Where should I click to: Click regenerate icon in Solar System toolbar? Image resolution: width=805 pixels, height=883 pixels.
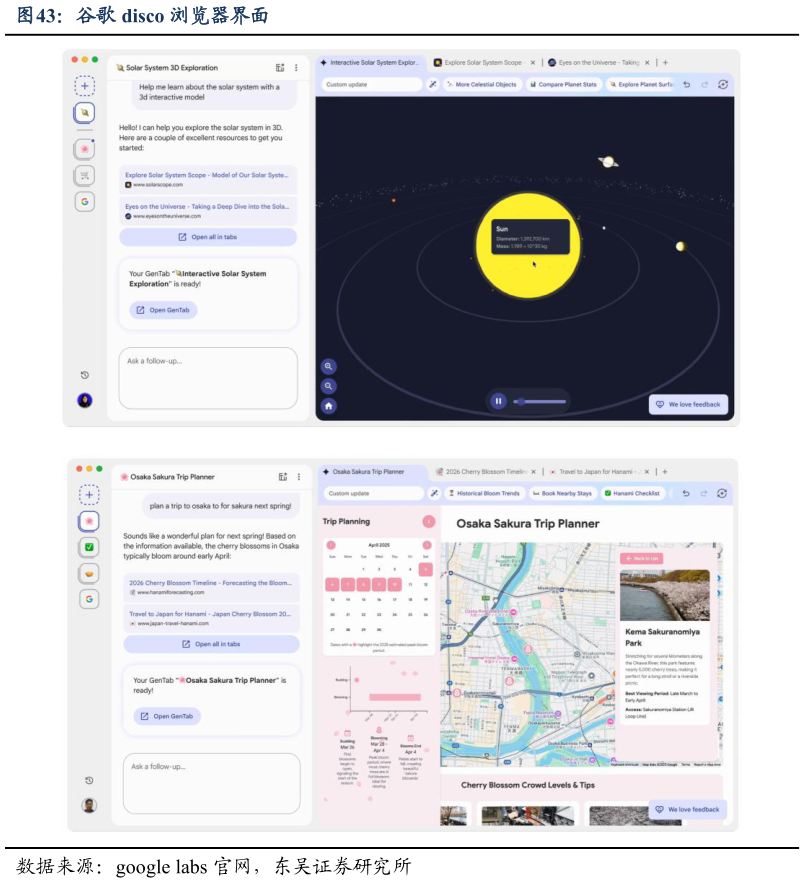click(723, 85)
